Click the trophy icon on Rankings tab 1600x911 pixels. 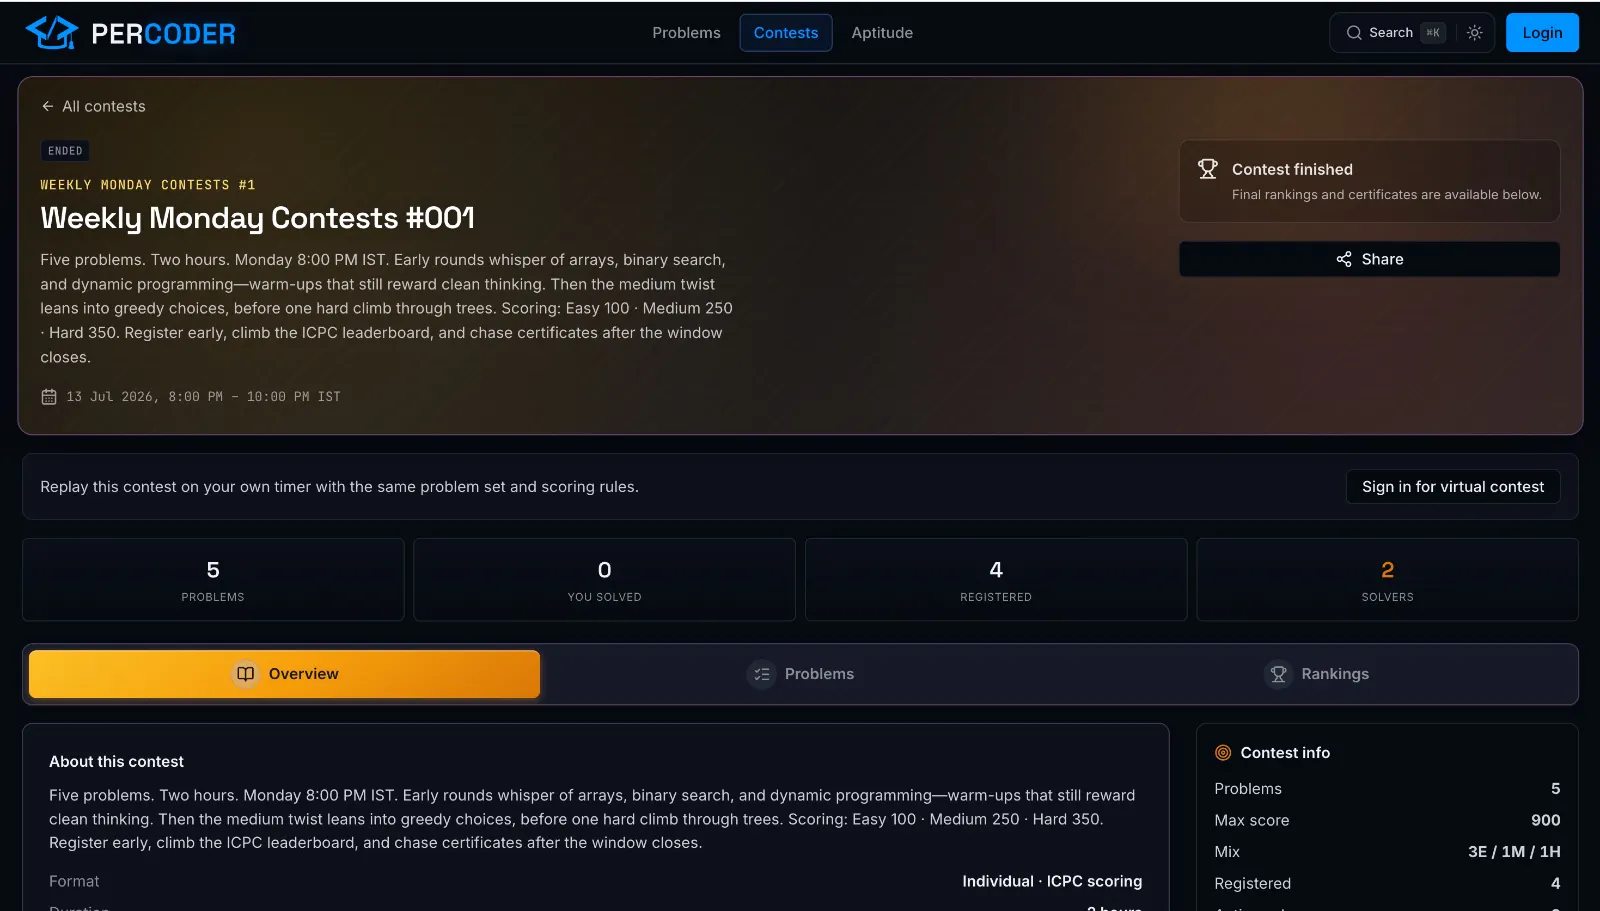(1278, 674)
